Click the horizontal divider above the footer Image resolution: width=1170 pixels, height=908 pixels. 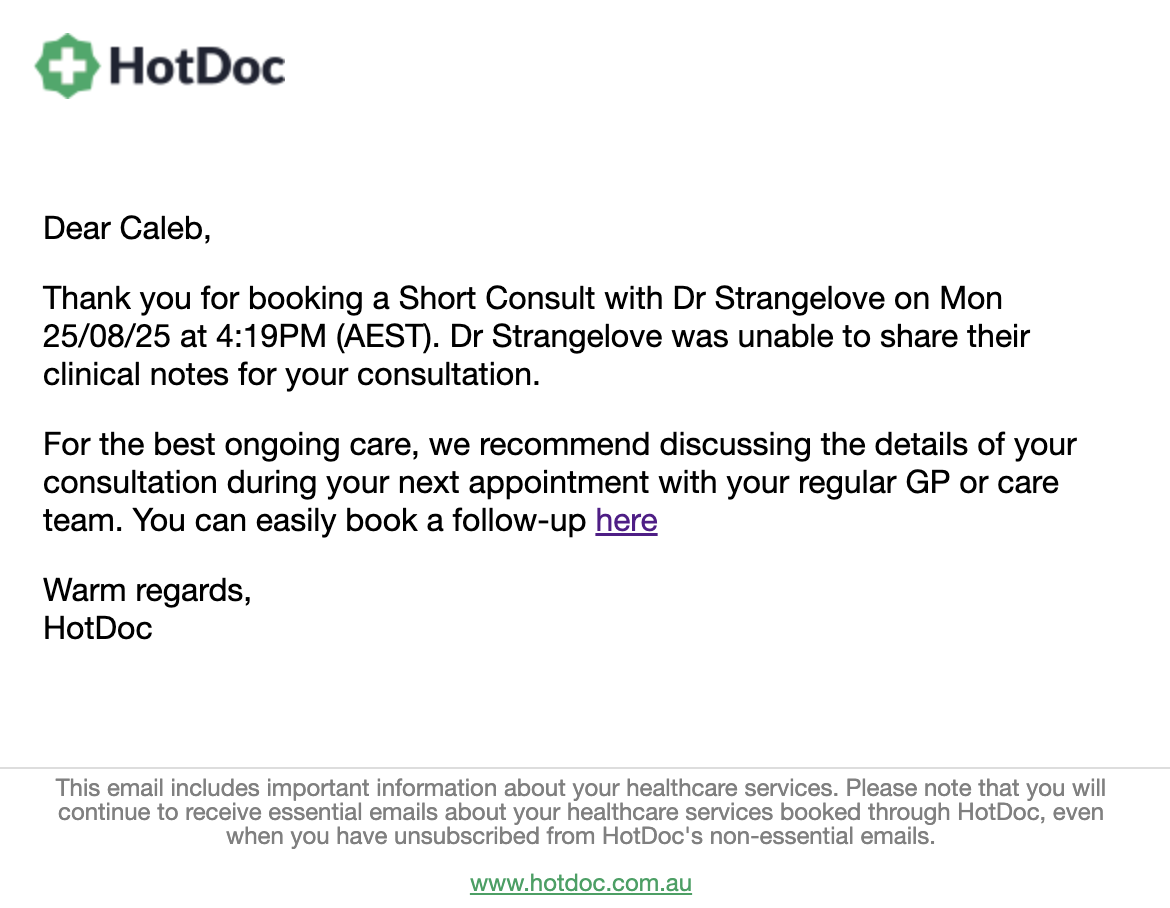(585, 768)
